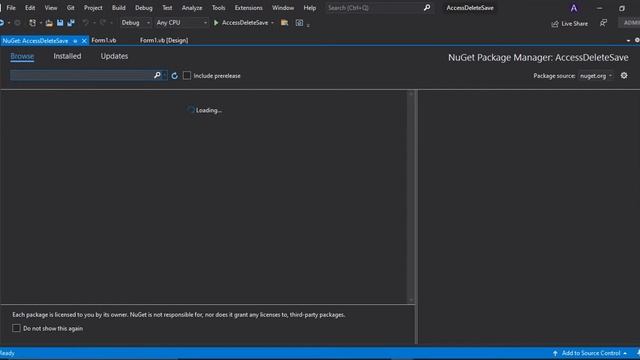Navigate backward with the blue arrow icon

point(2,23)
